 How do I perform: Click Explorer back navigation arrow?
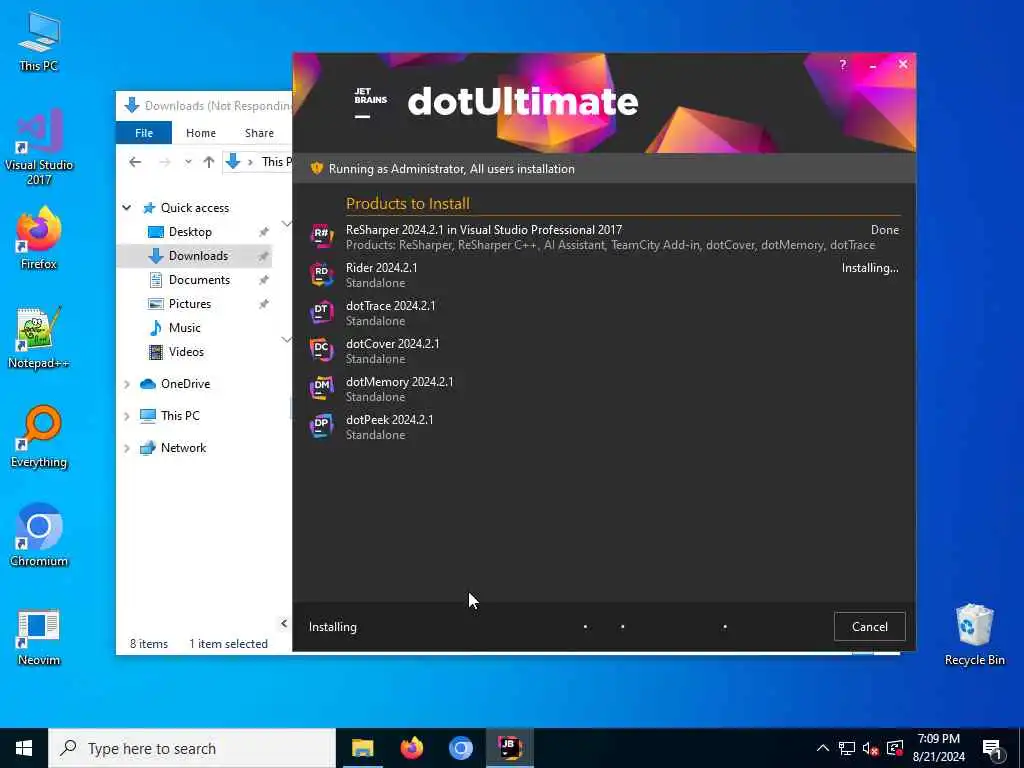[135, 162]
